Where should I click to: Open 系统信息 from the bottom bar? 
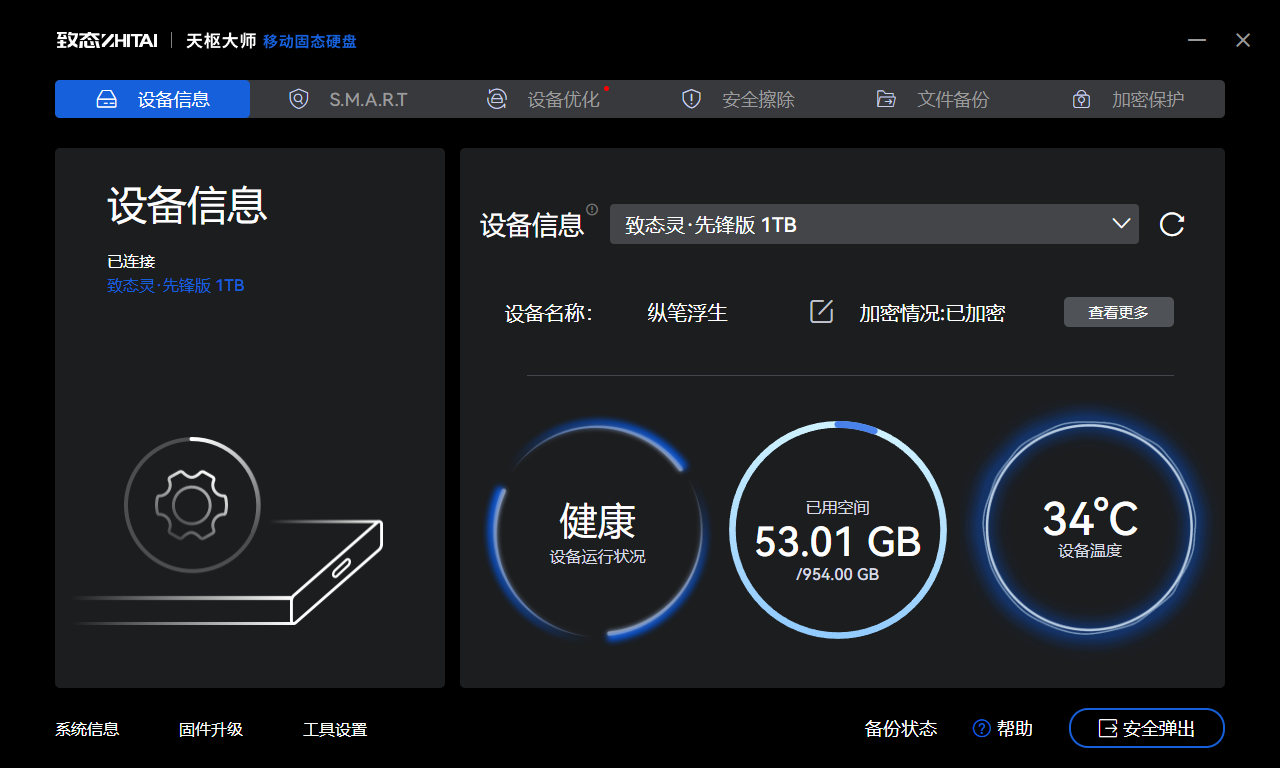(86, 729)
